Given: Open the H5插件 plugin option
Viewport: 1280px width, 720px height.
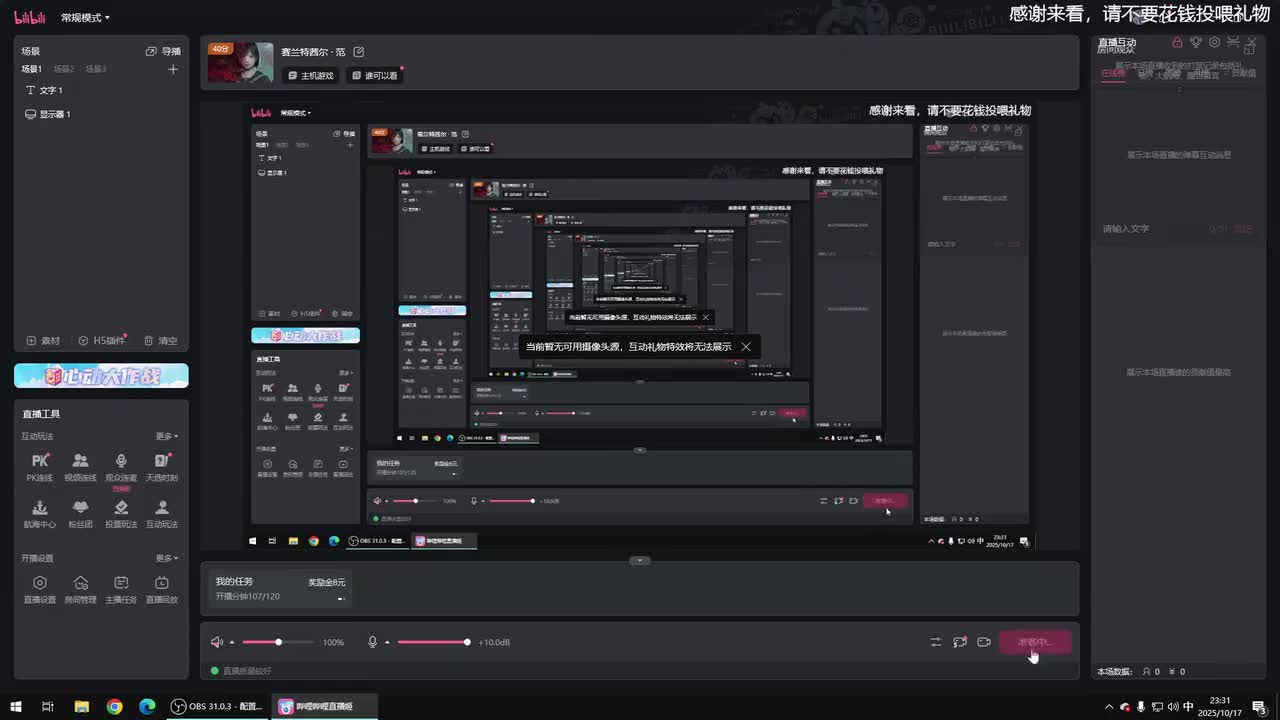Looking at the screenshot, I should point(102,340).
